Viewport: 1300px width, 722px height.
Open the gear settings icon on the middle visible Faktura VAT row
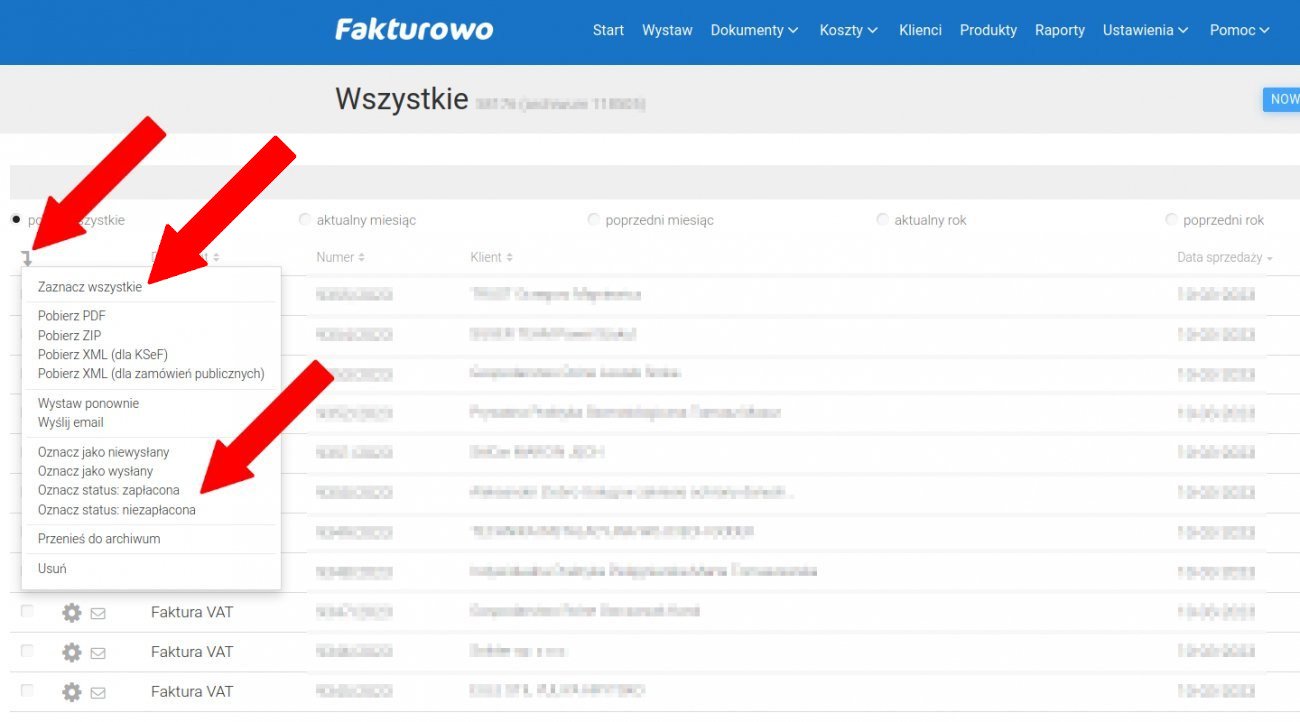pos(72,652)
